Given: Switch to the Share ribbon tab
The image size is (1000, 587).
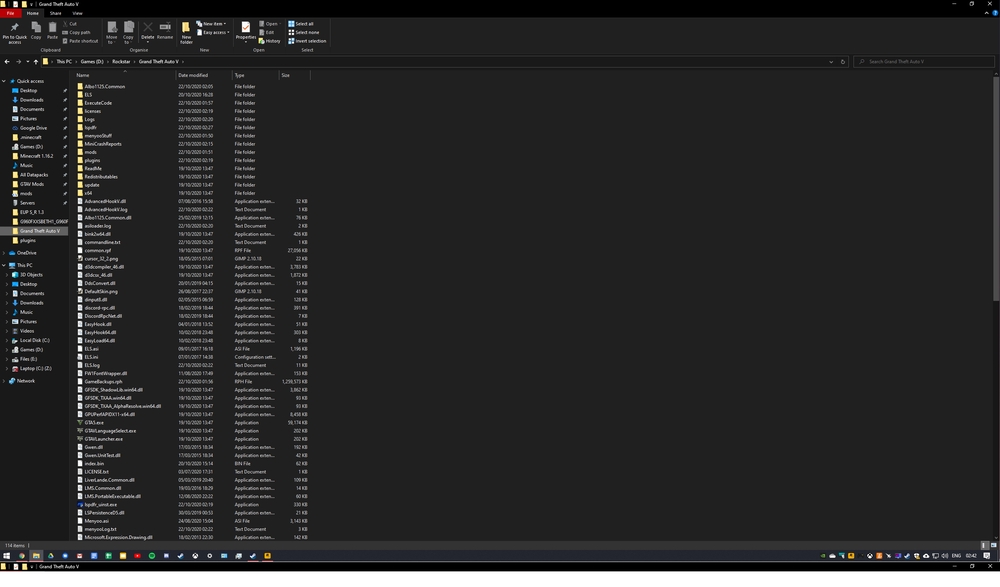Looking at the screenshot, I should pos(55,13).
